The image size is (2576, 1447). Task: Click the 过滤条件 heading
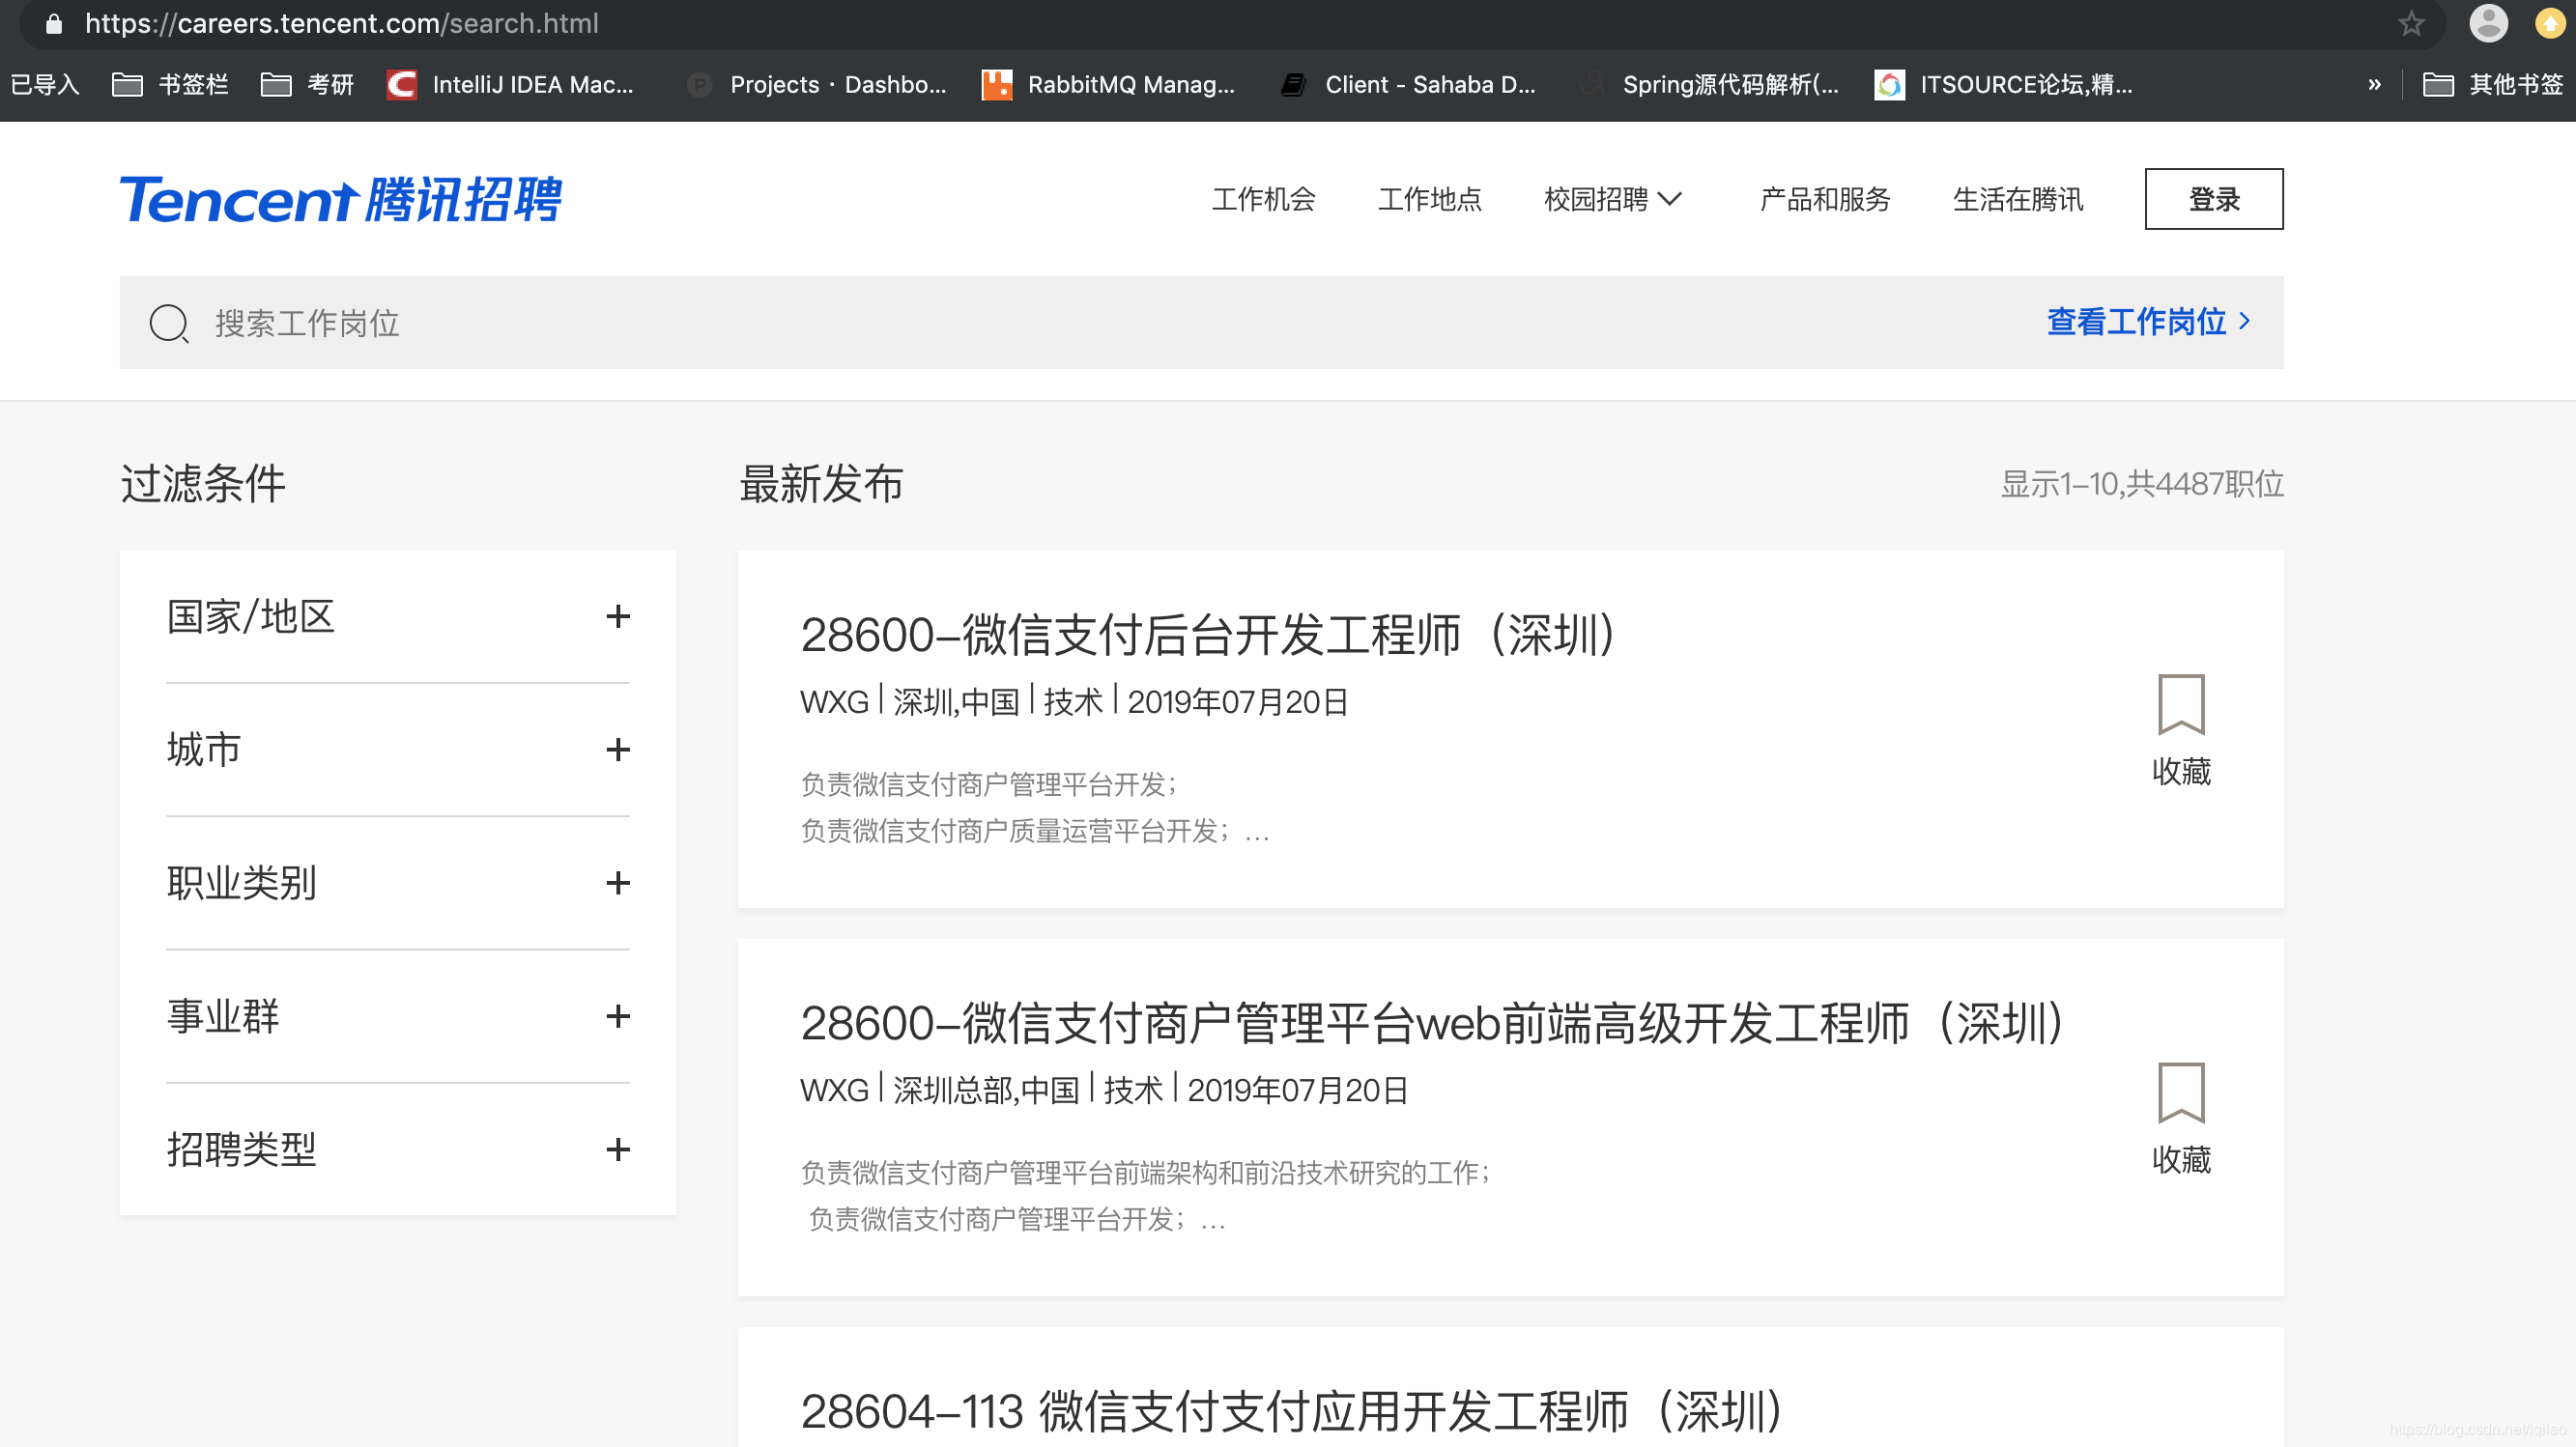click(203, 484)
